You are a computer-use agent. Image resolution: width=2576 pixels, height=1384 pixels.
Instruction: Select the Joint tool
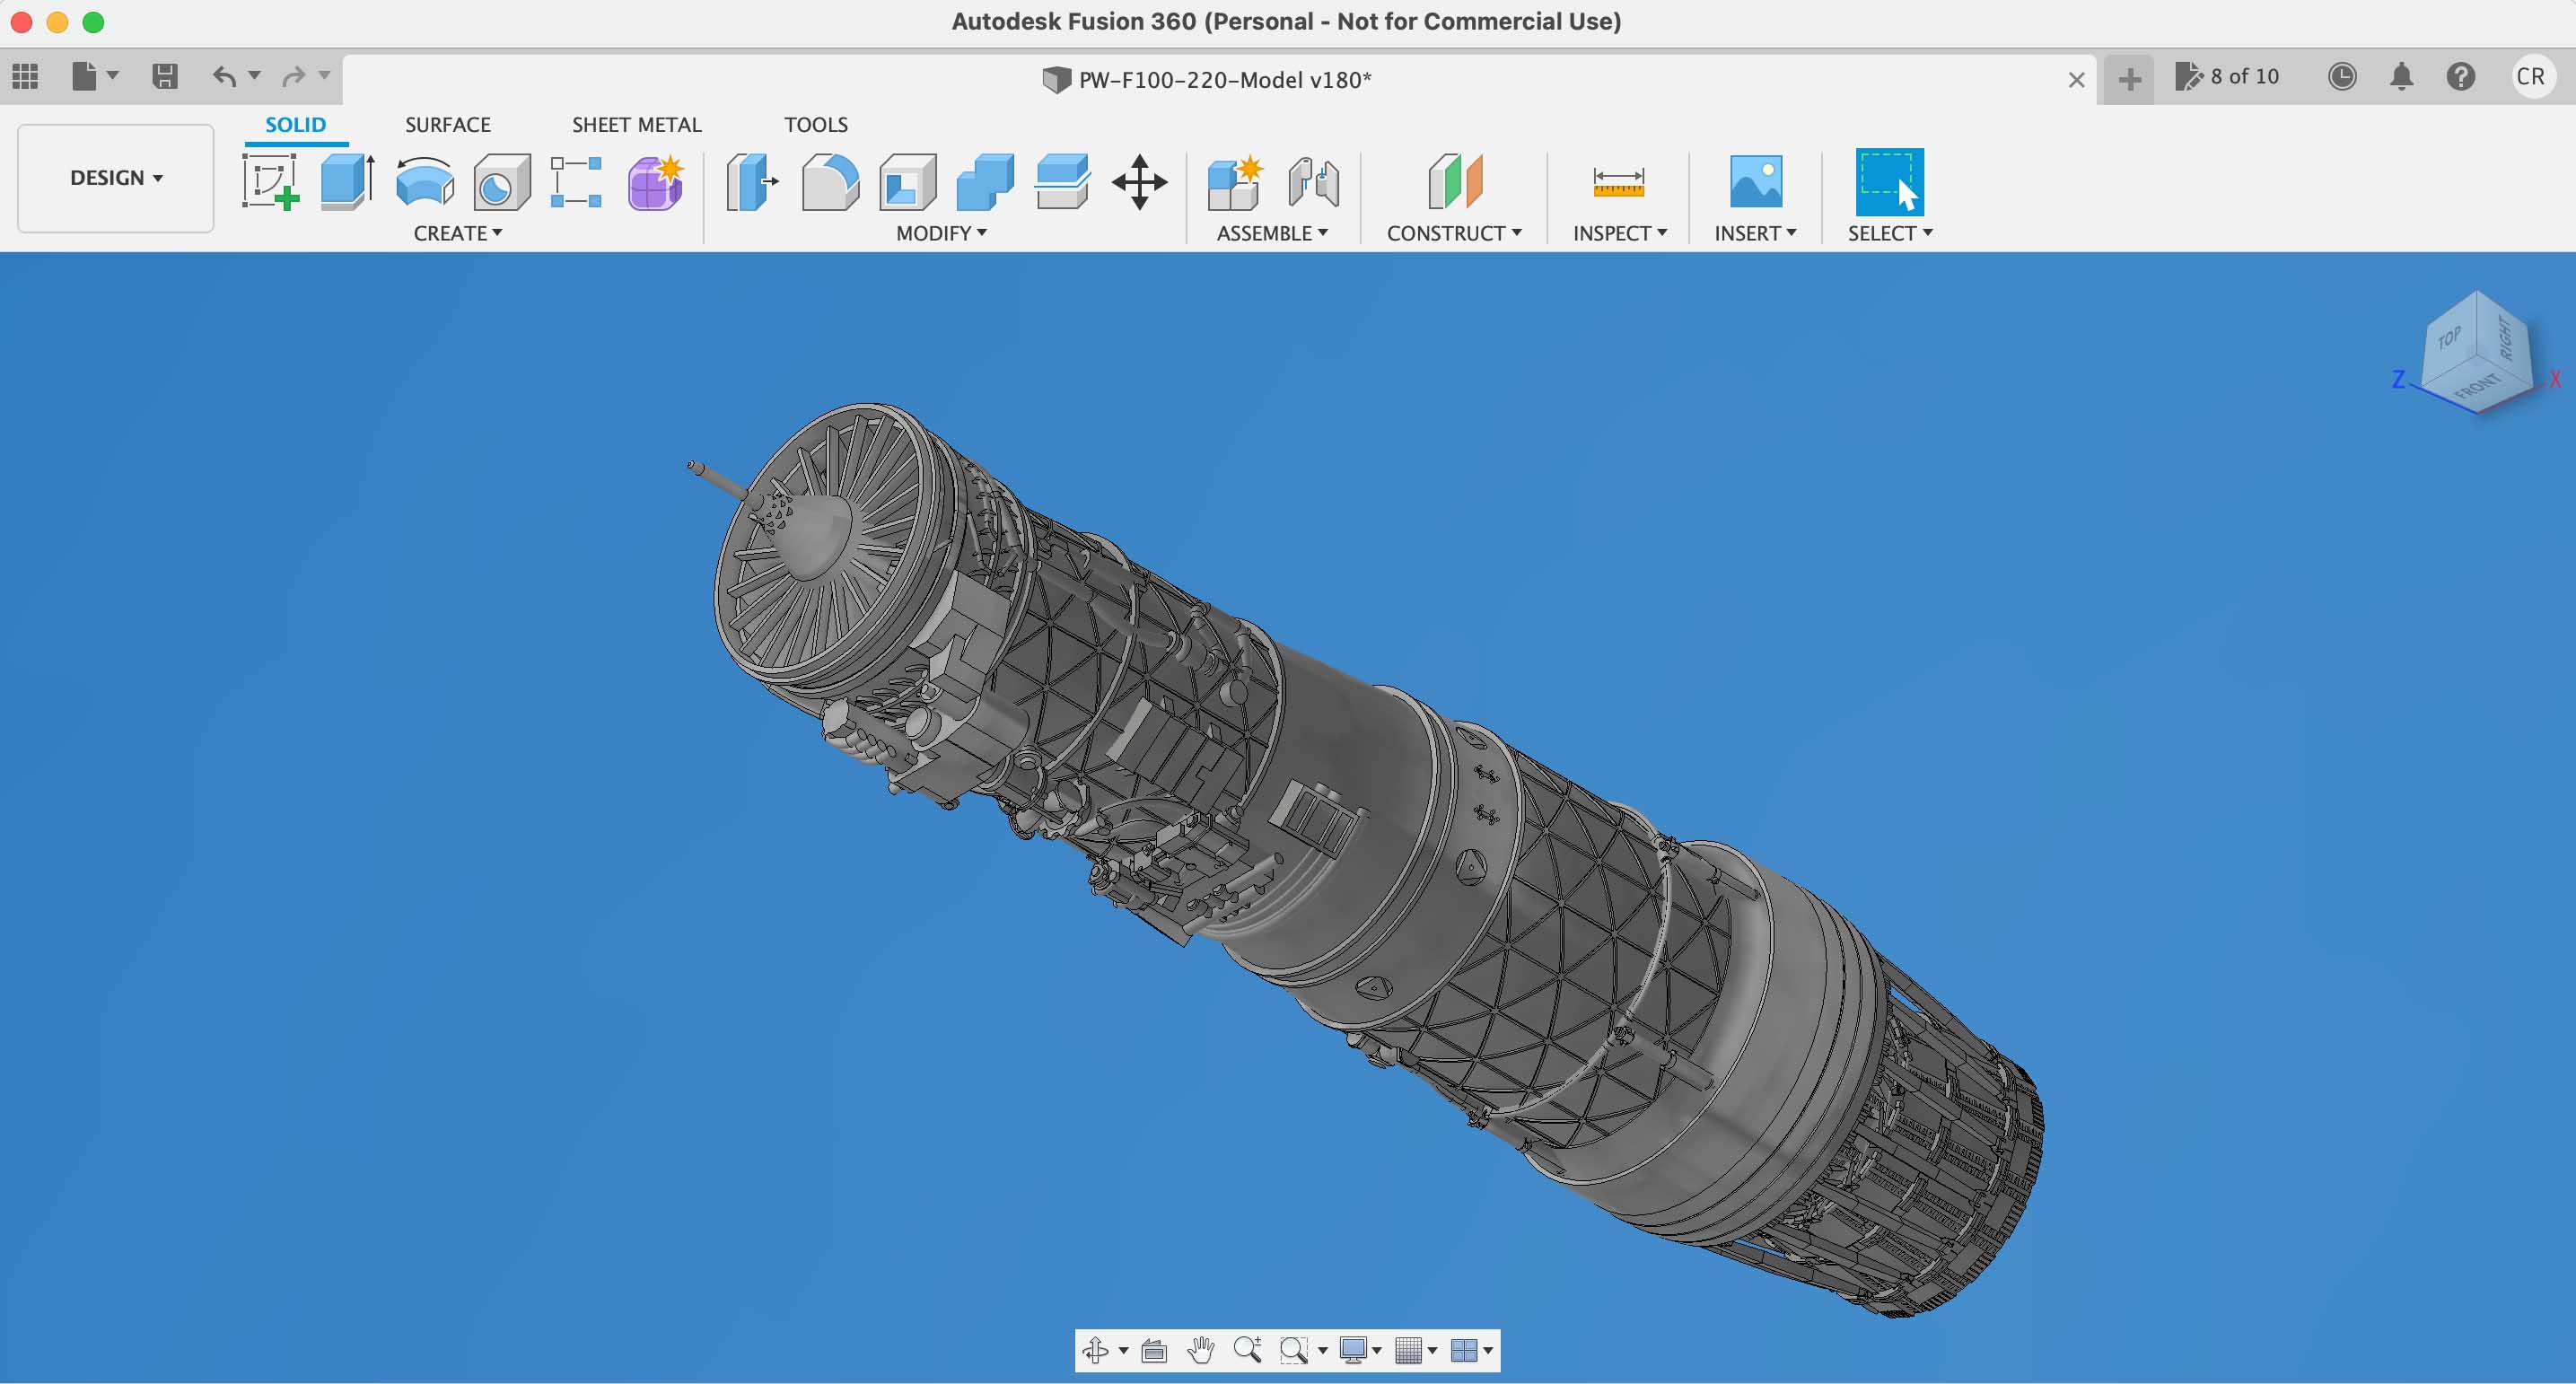[x=1314, y=181]
